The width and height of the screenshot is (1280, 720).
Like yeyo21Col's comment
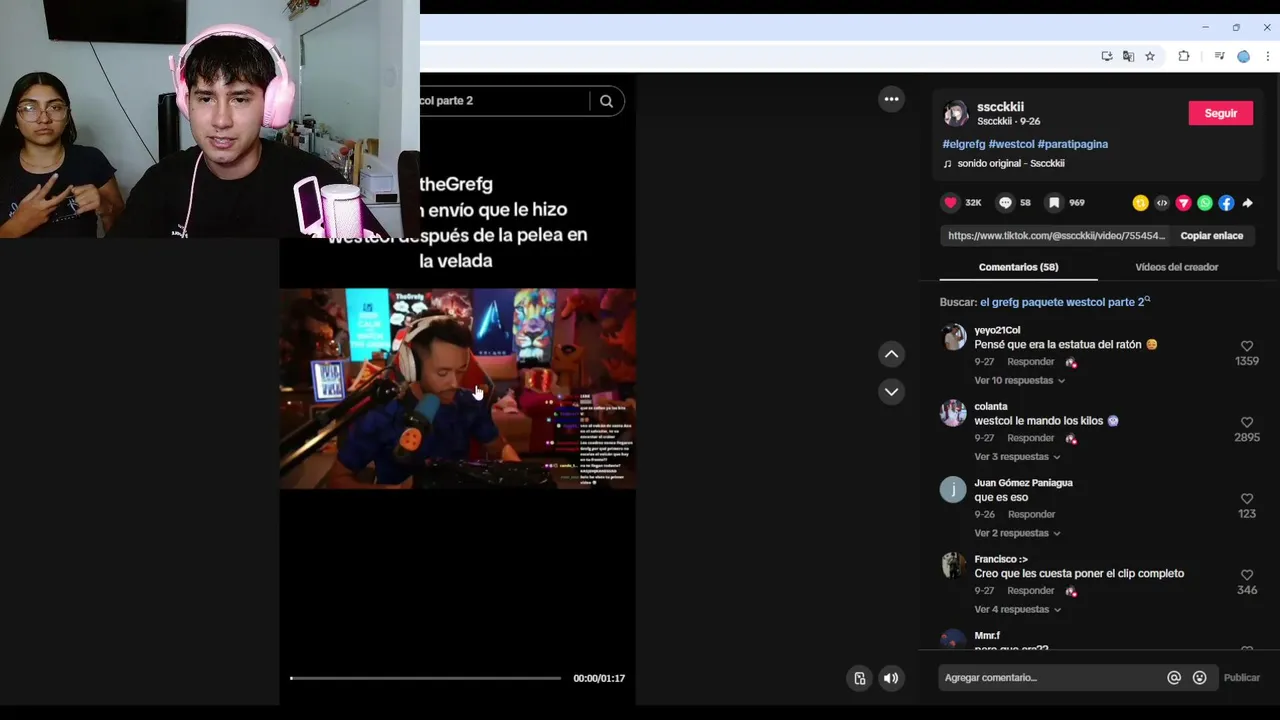click(1246, 346)
